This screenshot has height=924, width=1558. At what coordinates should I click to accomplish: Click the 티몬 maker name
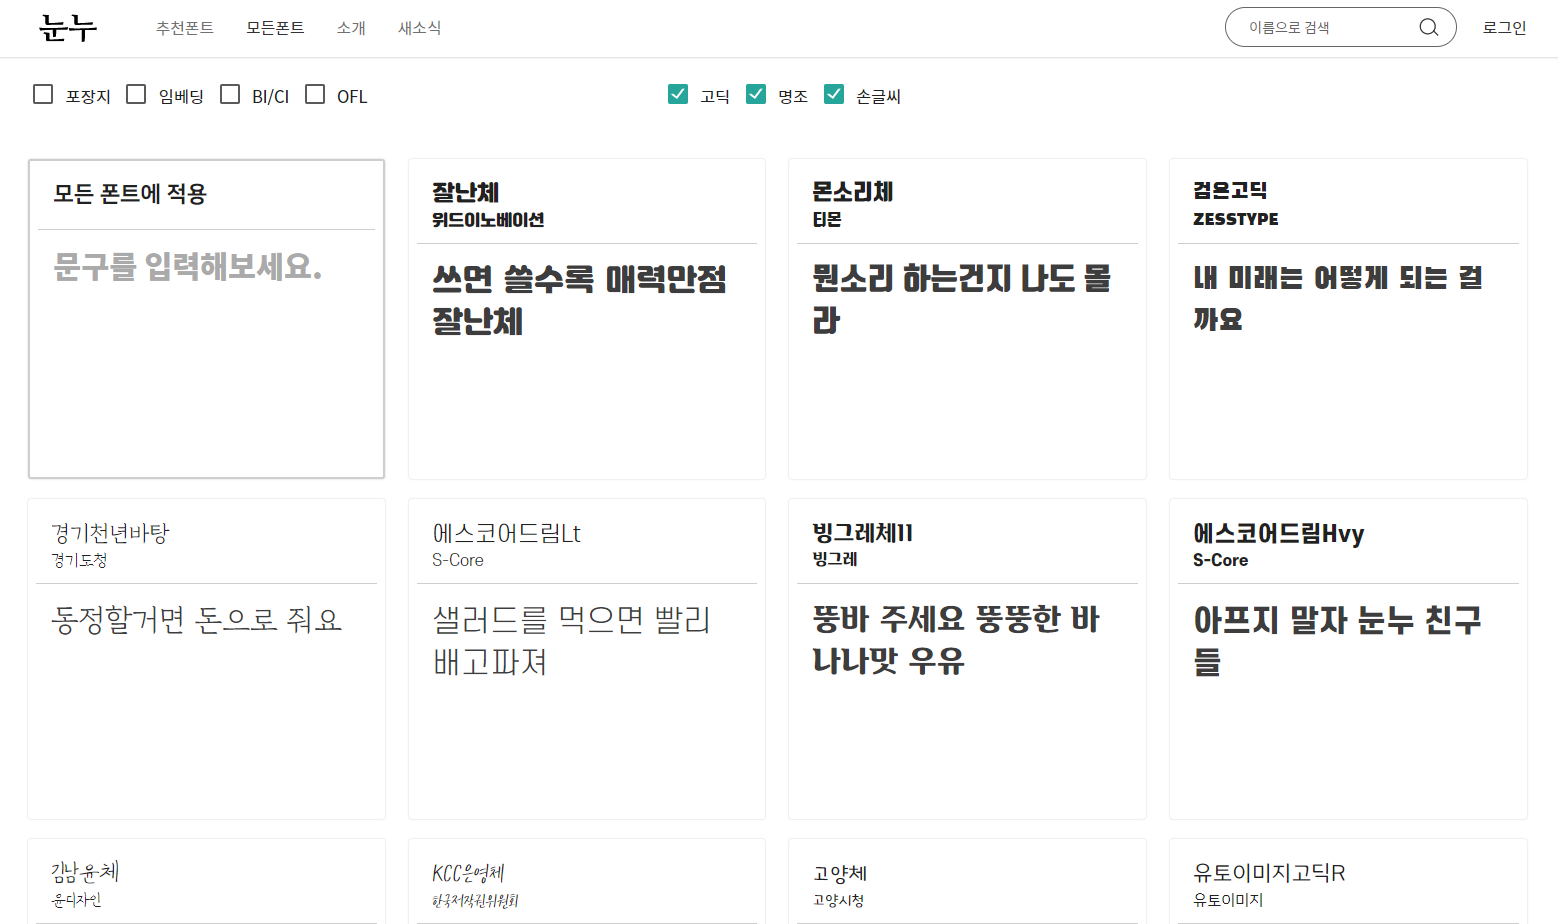pyautogui.click(x=827, y=219)
